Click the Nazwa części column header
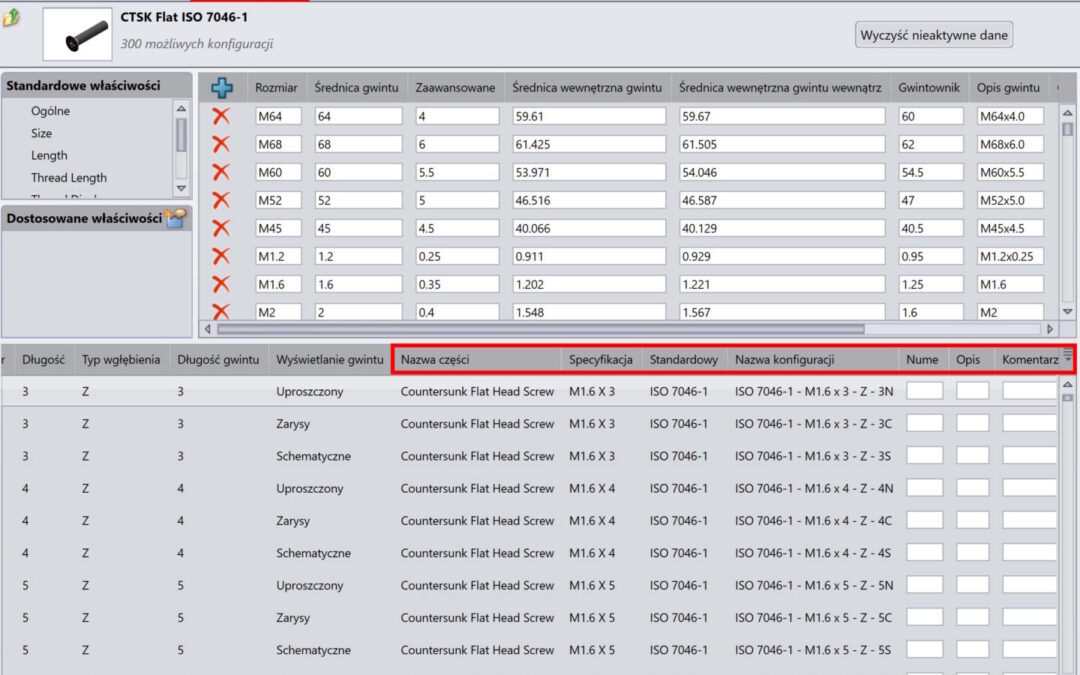Image resolution: width=1080 pixels, height=675 pixels. (x=435, y=359)
